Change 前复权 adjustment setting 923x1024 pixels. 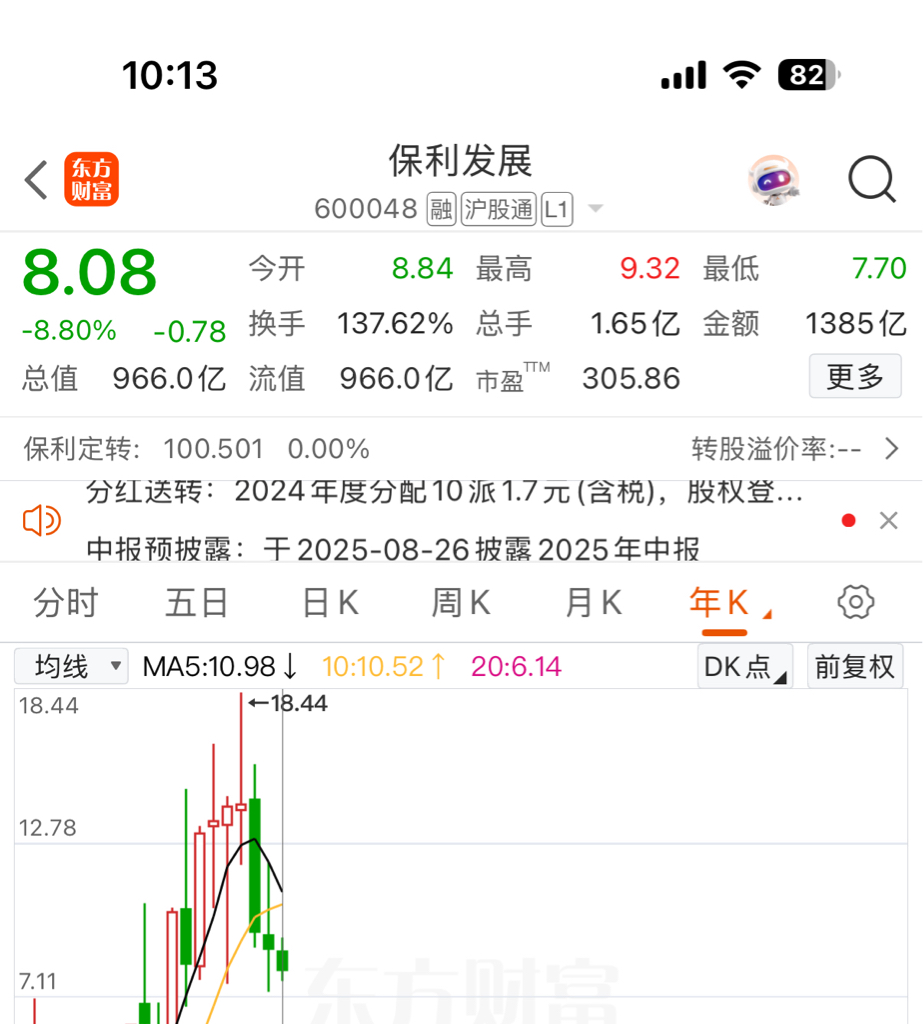[x=855, y=667]
